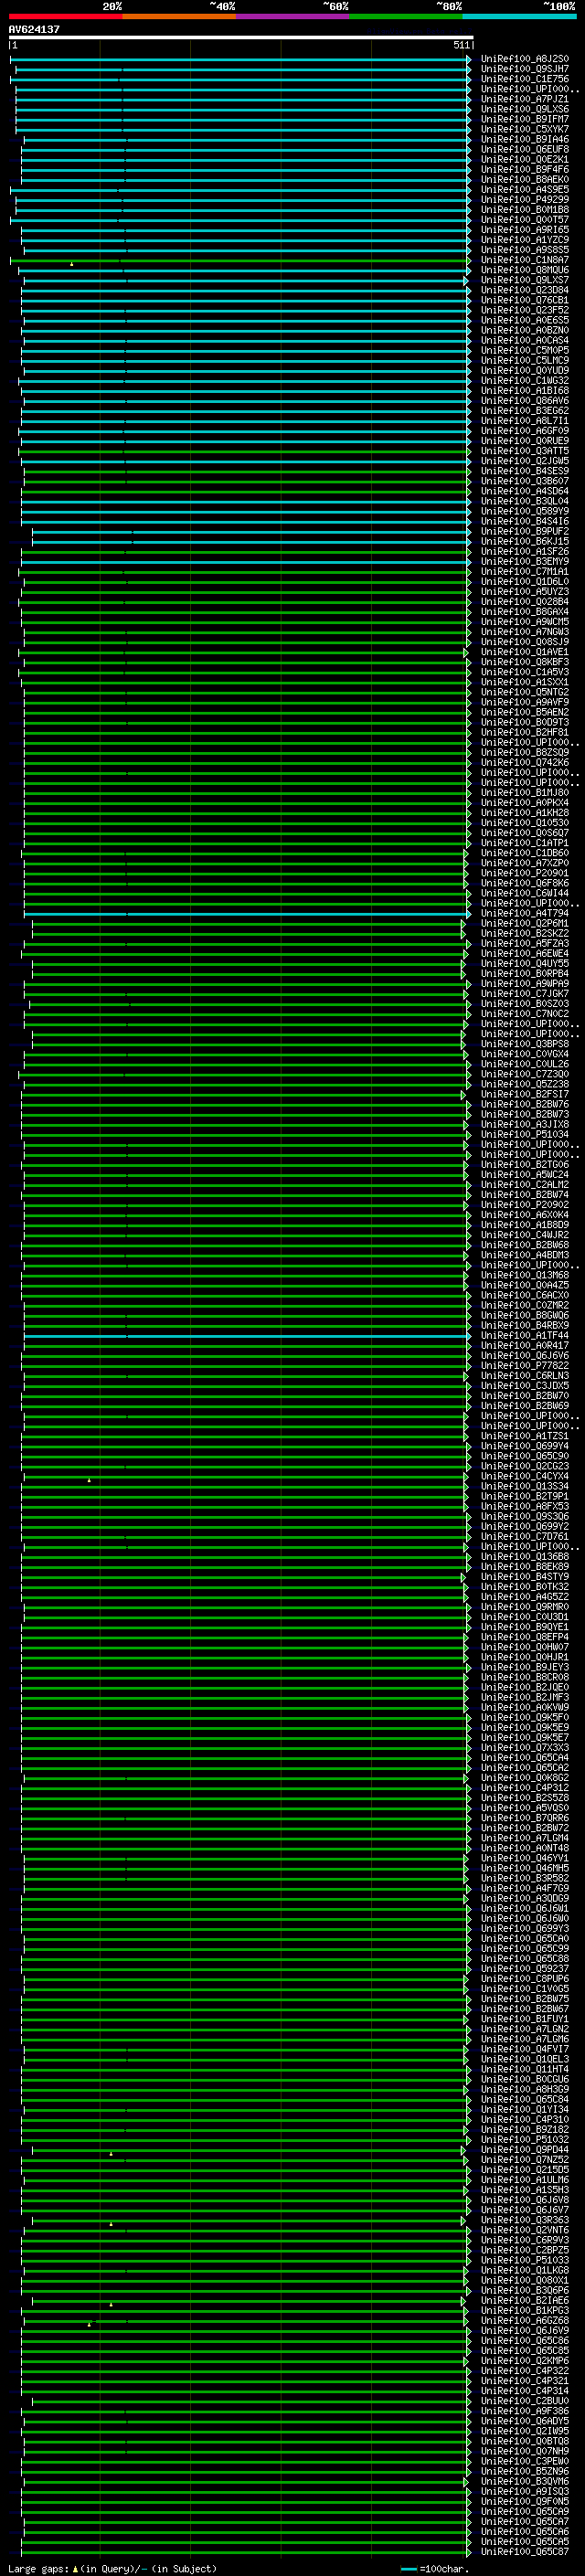This screenshot has width=585, height=2576.
Task: Select the UniRef100_C5LMC9 label
Action: click(524, 360)
